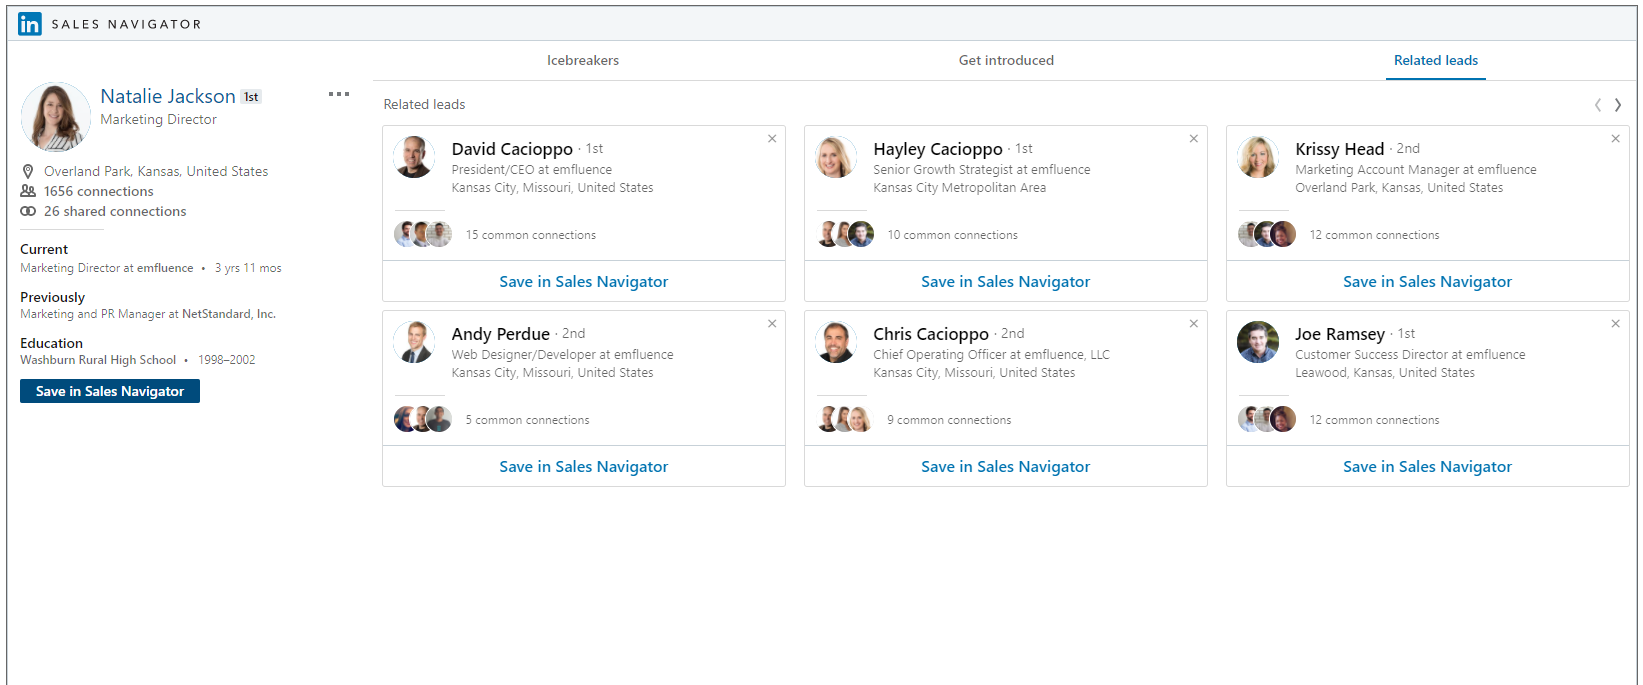
Task: Select the Related leads tab
Action: click(x=1436, y=60)
